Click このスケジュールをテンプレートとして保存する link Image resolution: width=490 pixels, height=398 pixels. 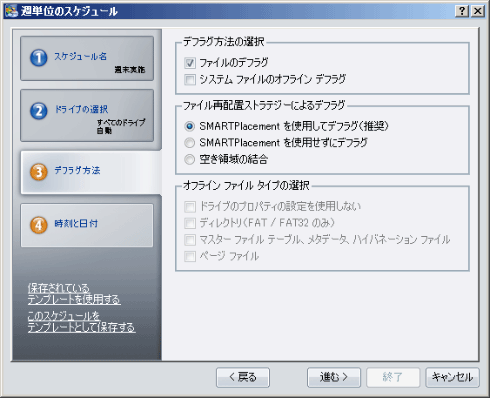click(81, 322)
